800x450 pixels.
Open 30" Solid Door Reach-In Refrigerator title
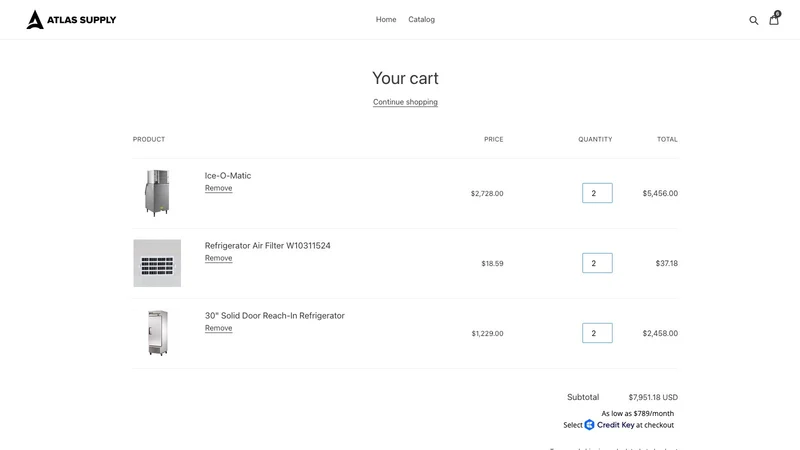[274, 315]
